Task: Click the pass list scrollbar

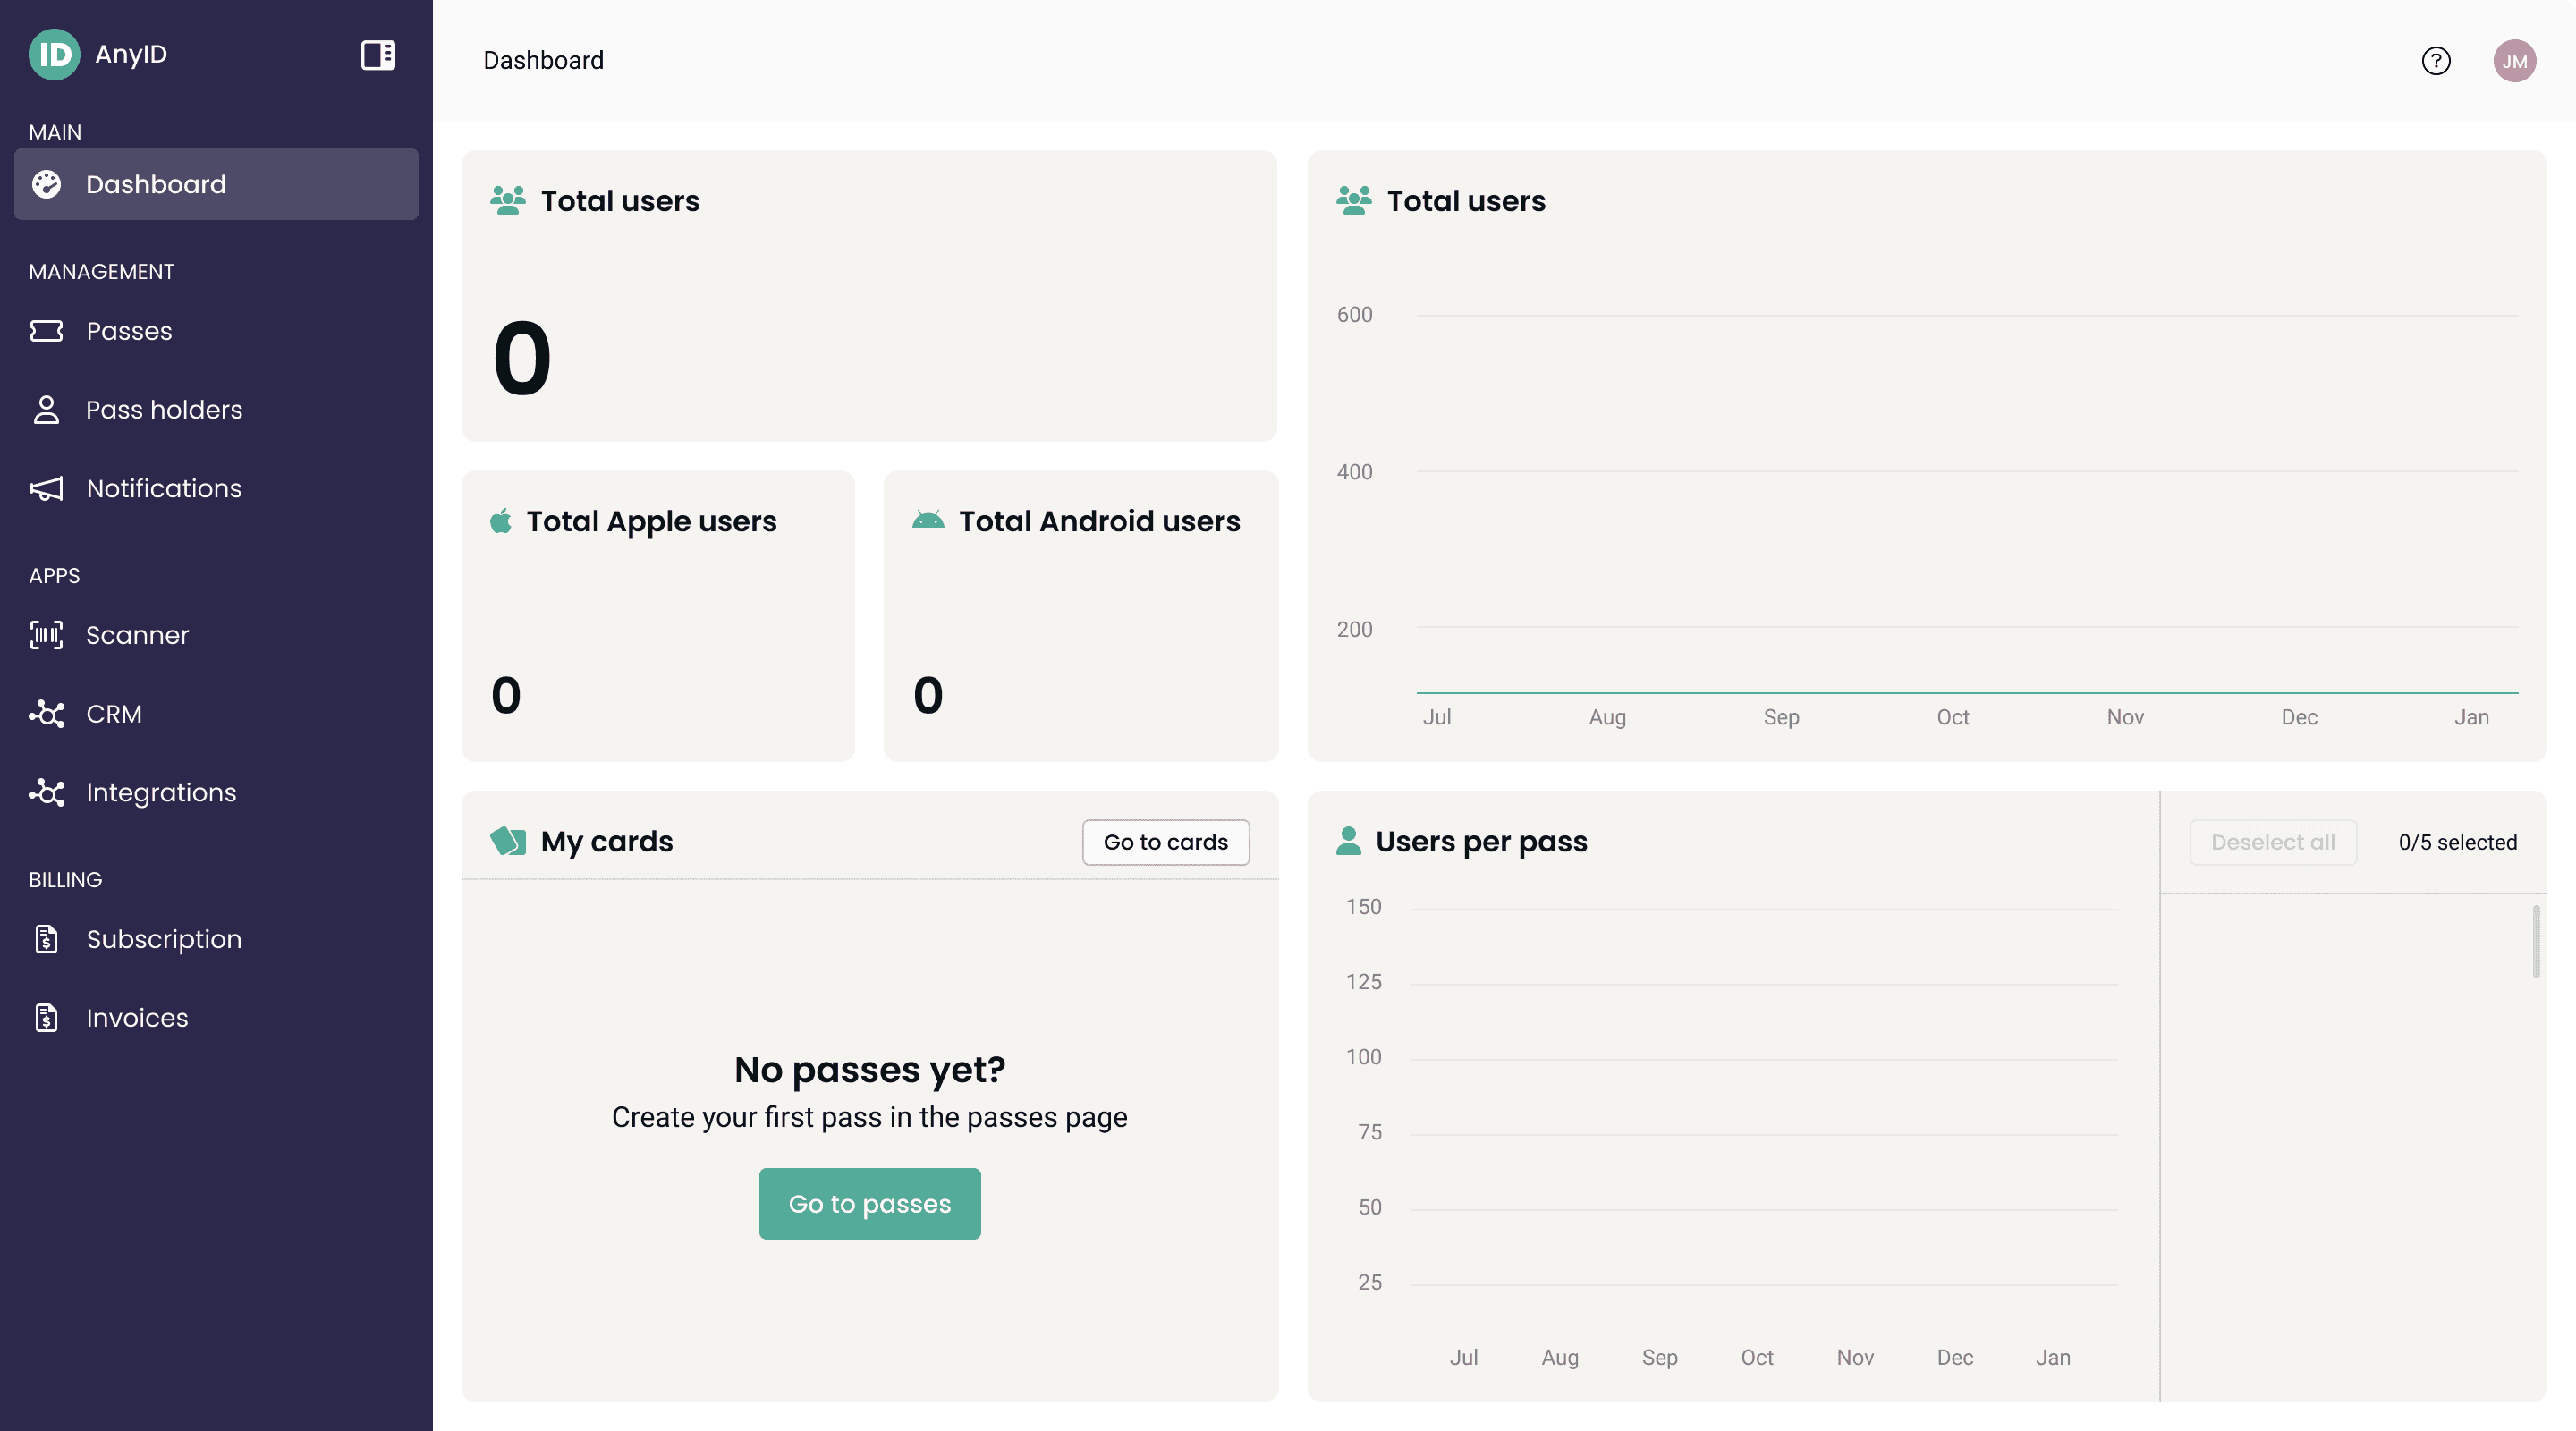Action: [x=2535, y=942]
